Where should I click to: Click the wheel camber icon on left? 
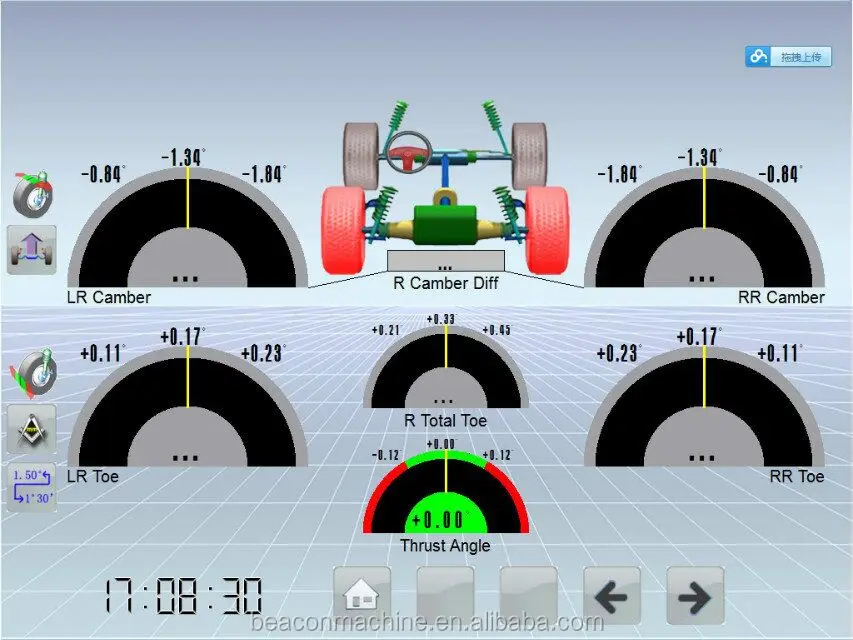33,194
